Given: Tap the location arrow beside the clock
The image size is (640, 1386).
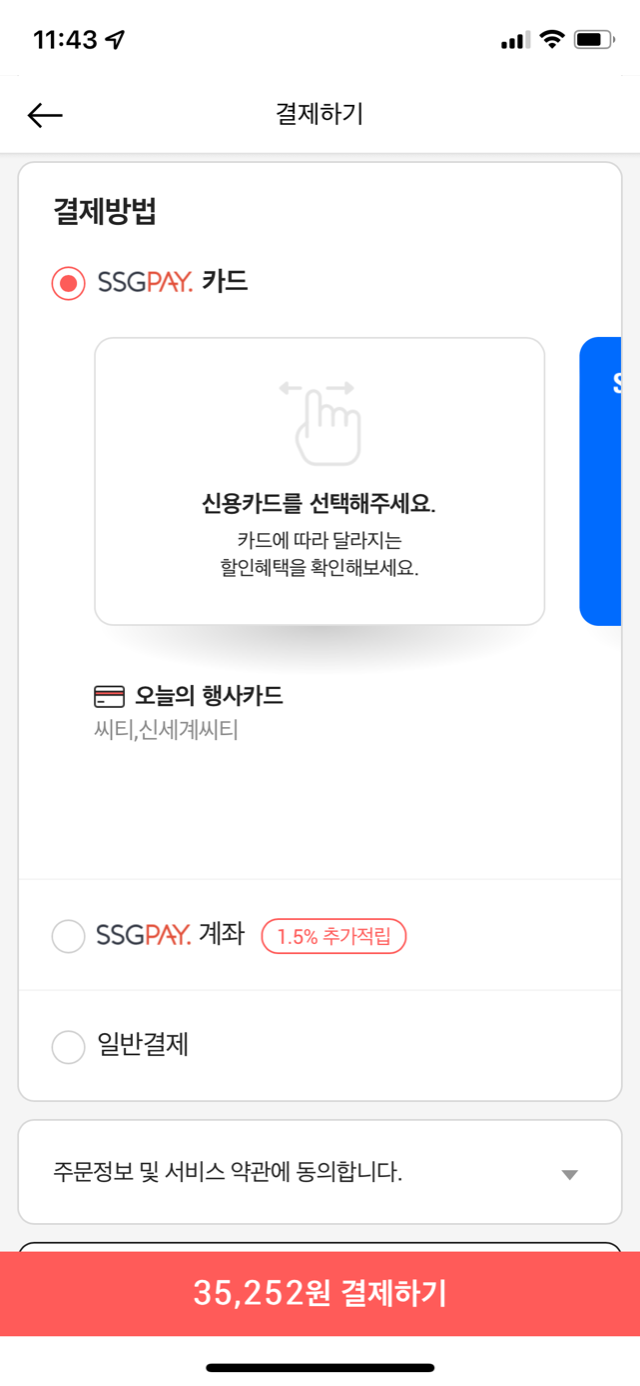Looking at the screenshot, I should tap(116, 39).
